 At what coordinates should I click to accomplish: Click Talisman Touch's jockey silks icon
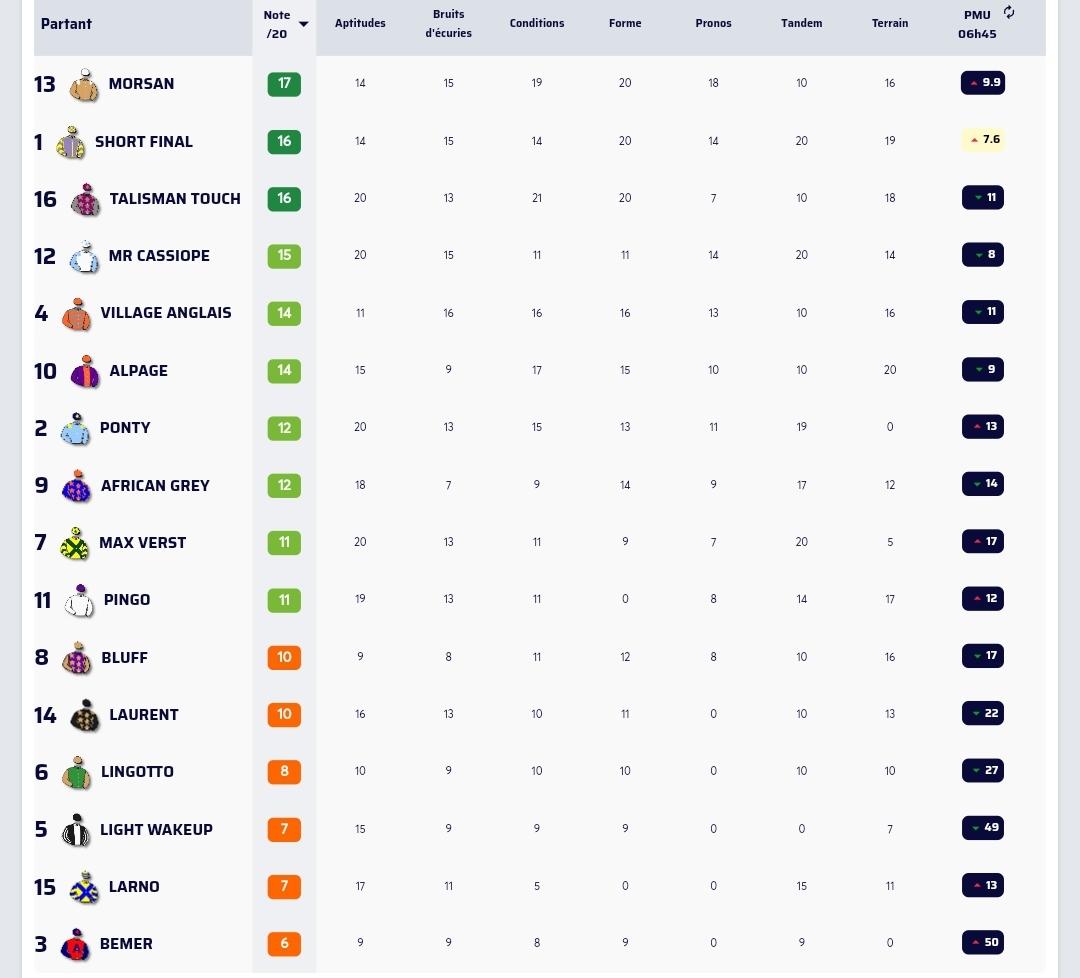85,200
